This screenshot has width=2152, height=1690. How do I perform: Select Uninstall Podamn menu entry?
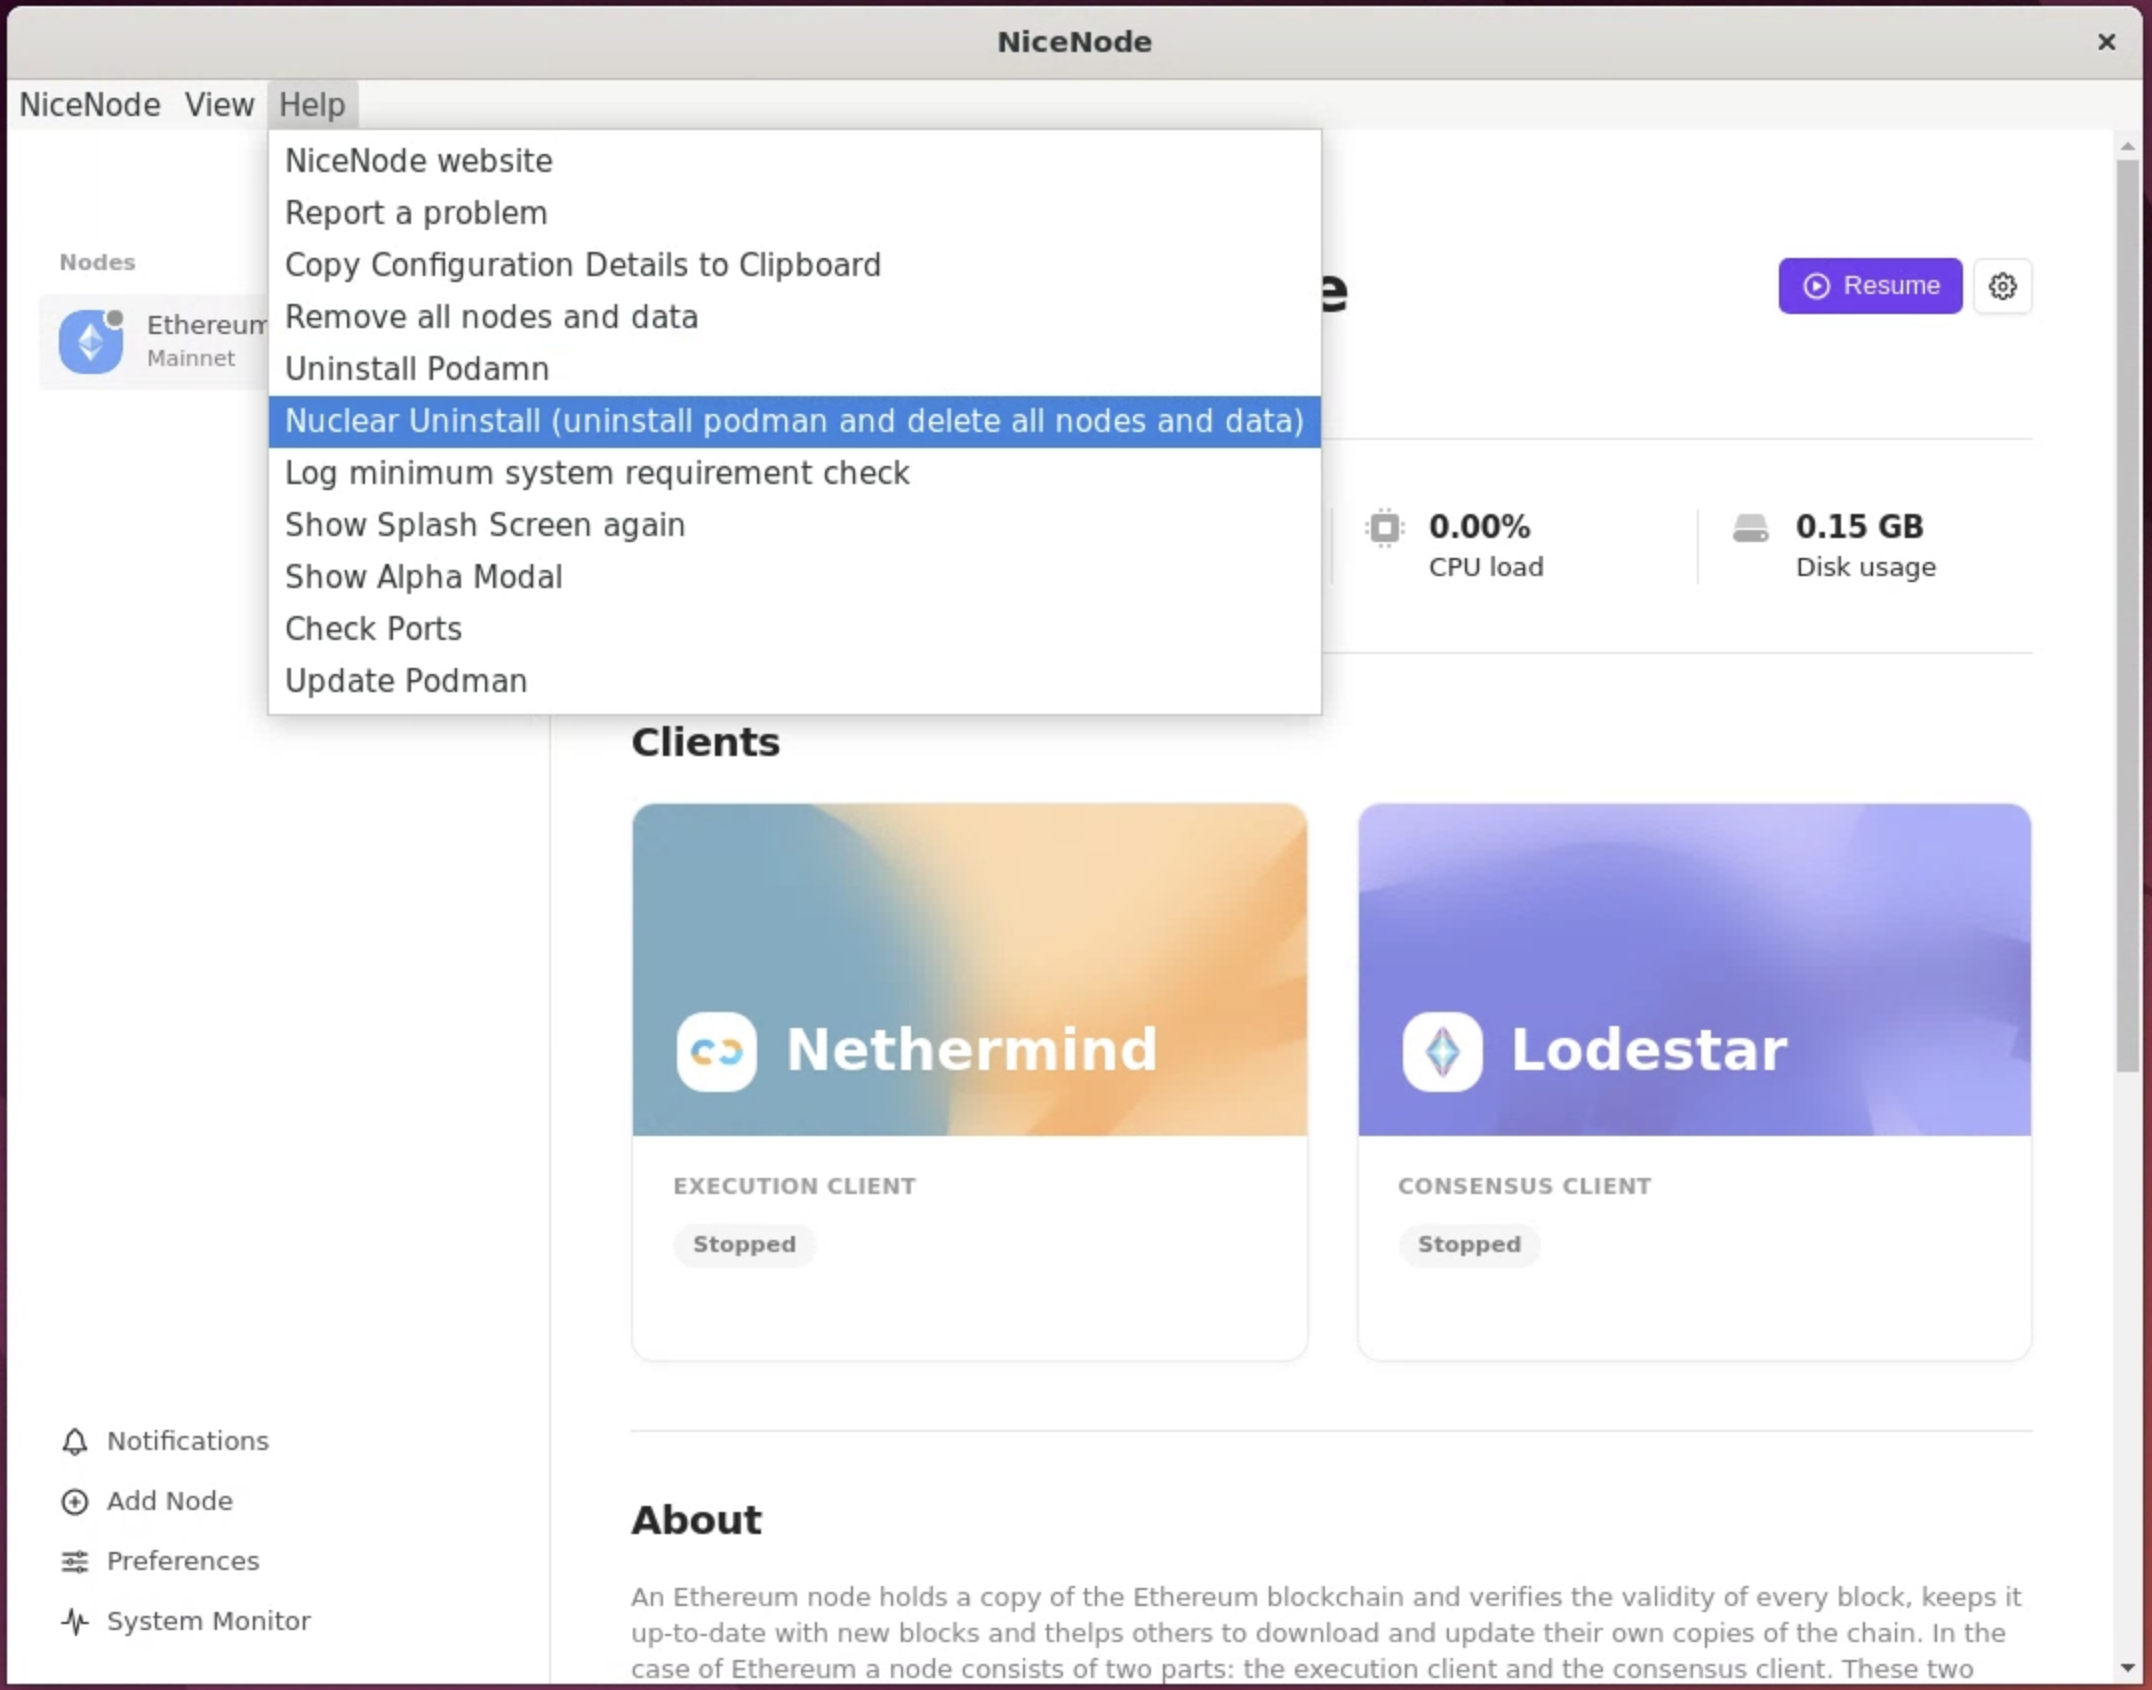[794, 369]
